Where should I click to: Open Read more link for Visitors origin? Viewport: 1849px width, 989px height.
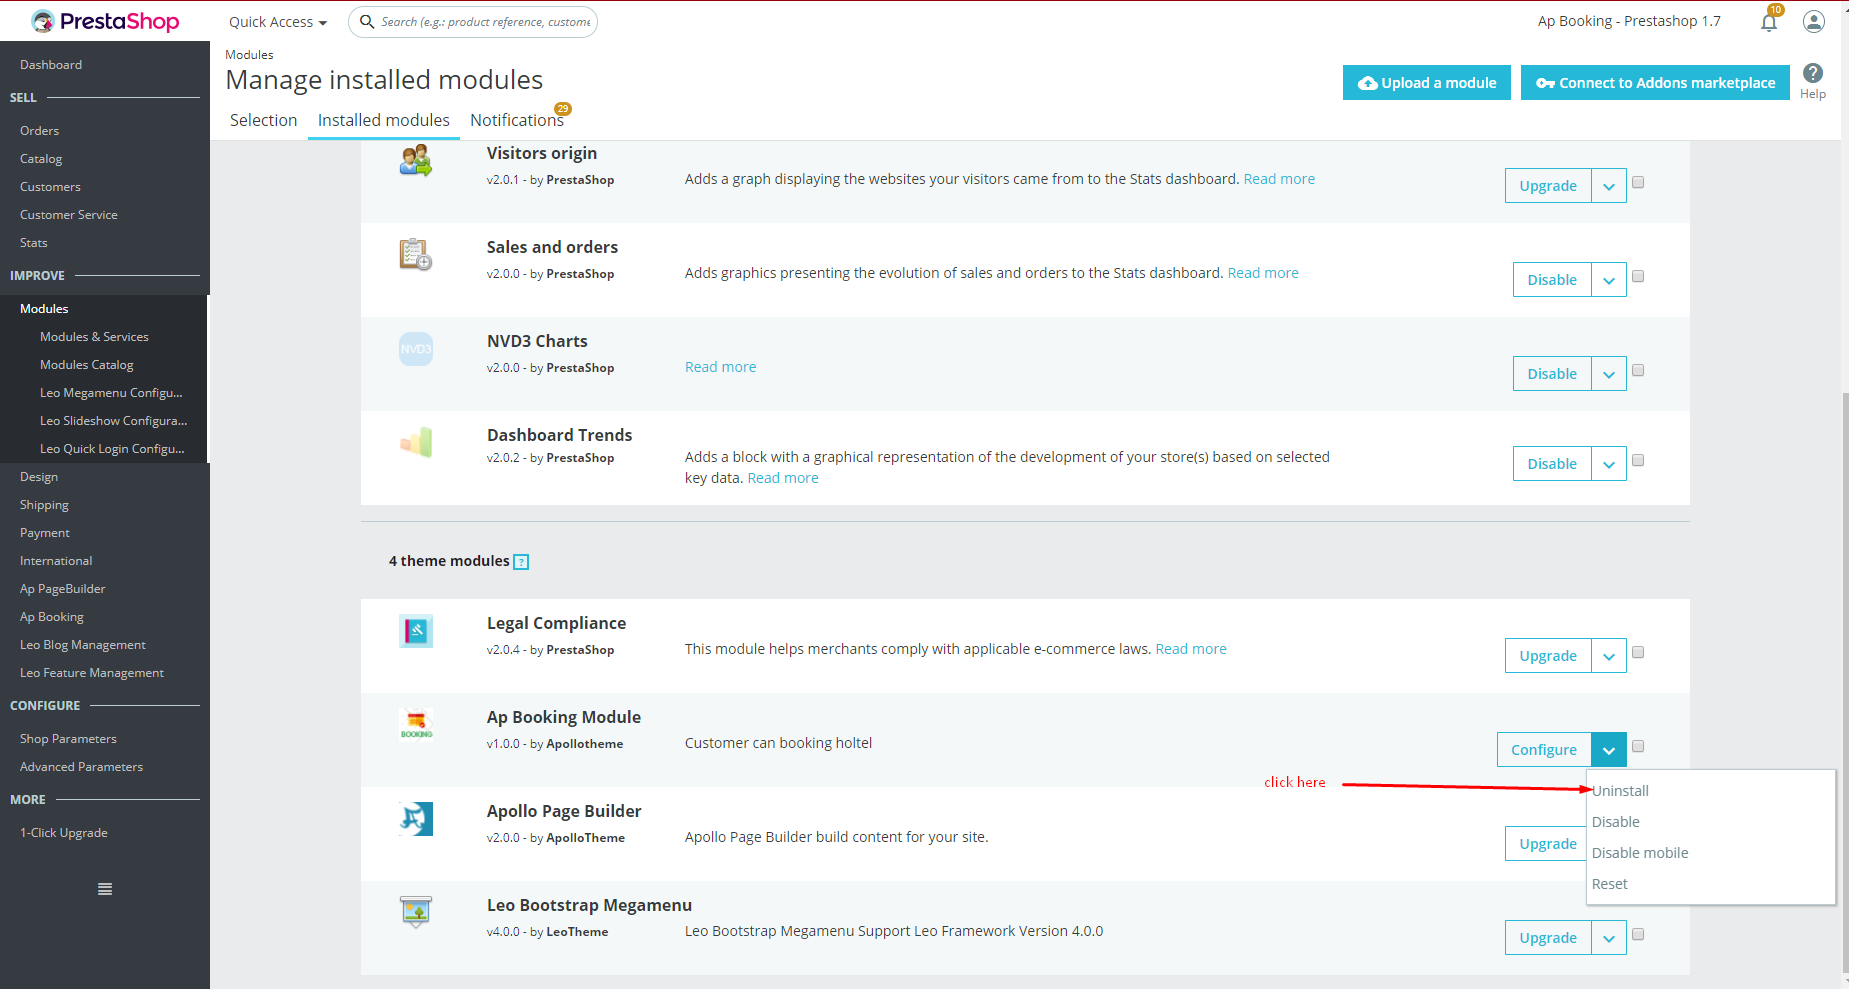[x=1279, y=179]
